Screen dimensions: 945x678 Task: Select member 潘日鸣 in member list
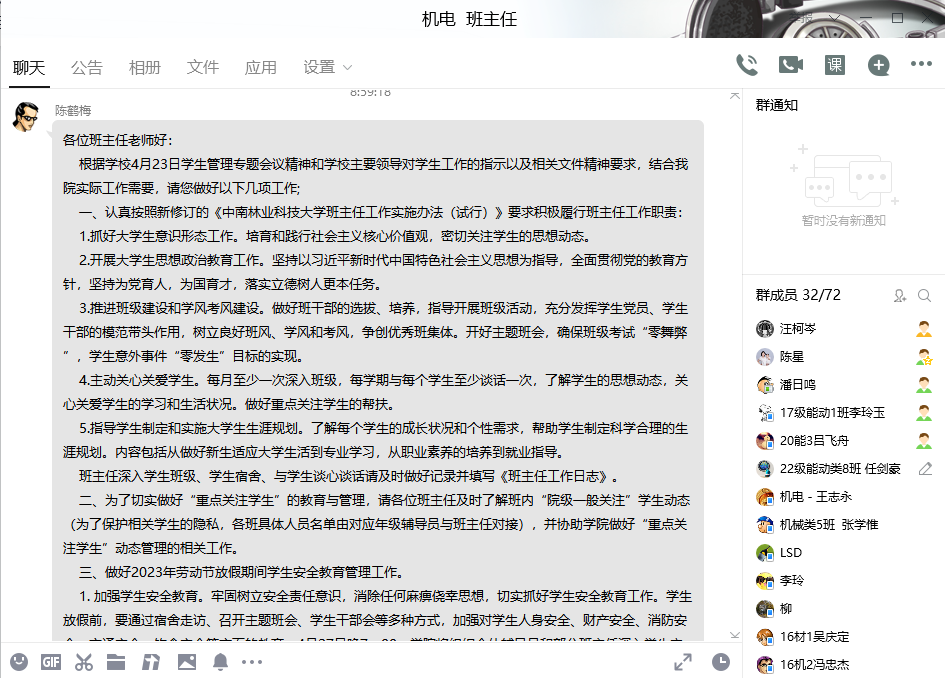pos(798,384)
